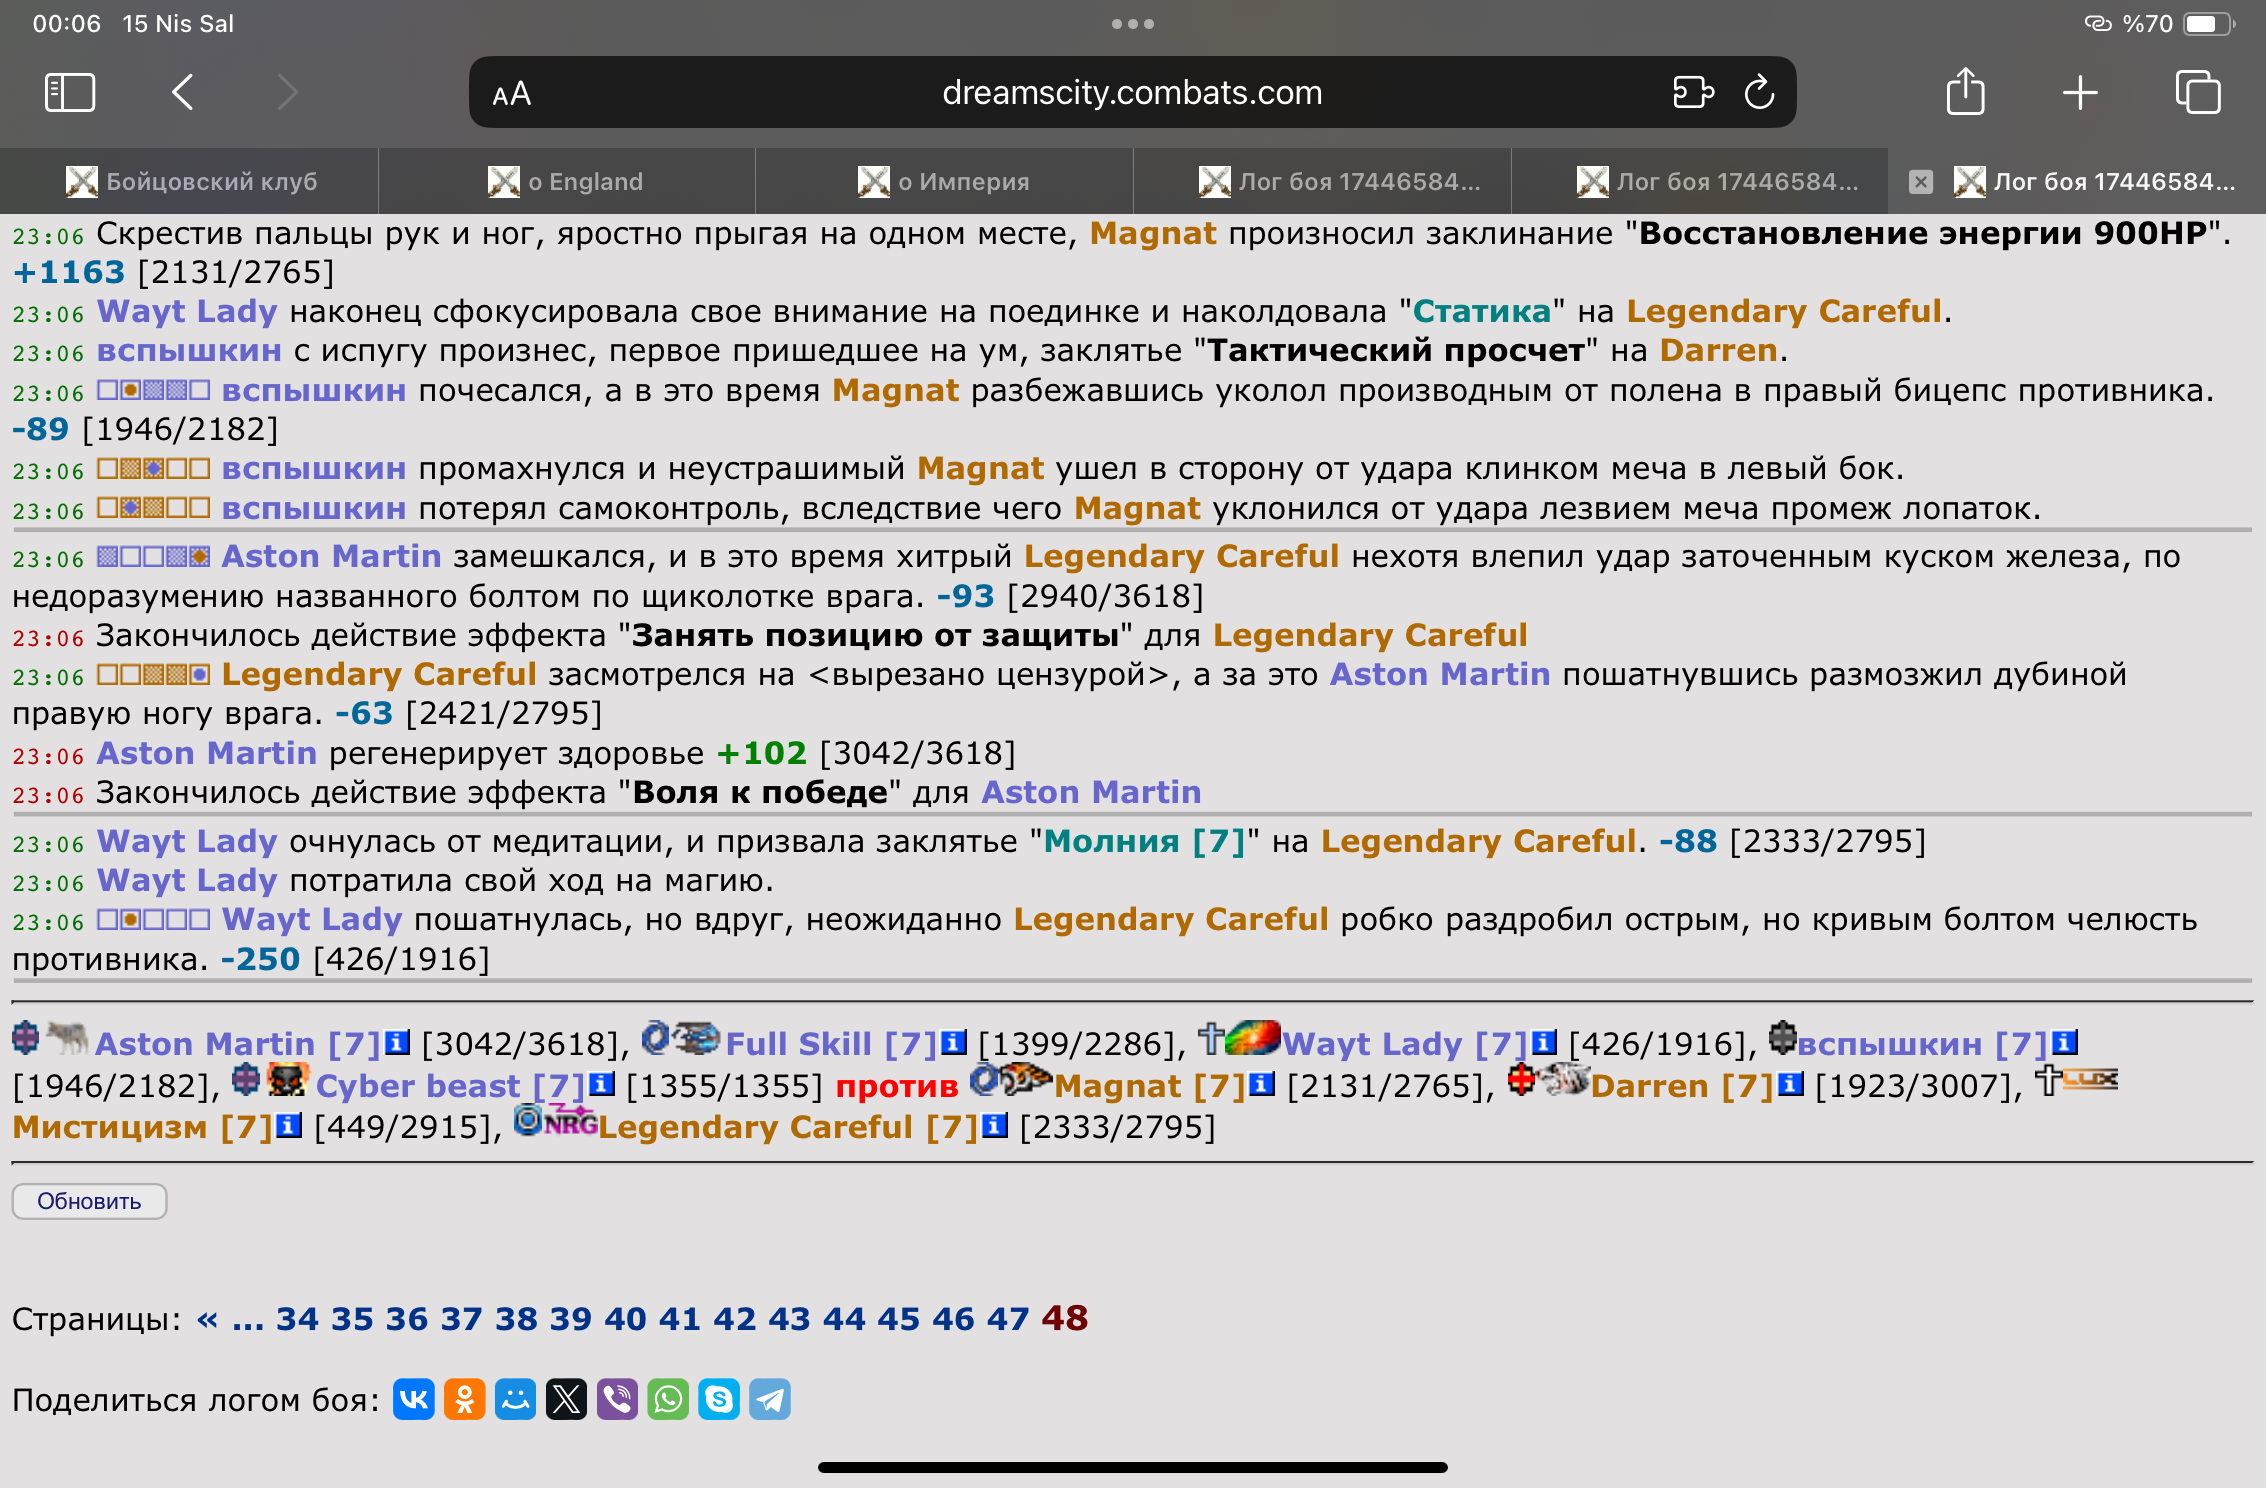Open Aston Martin info icon

[x=398, y=1043]
